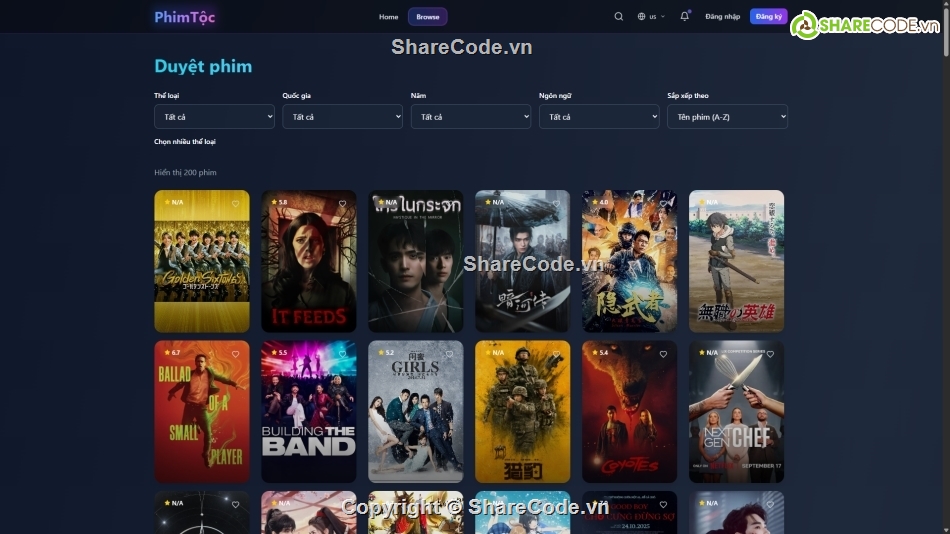Click the Đăng ký register button
Viewport: 950px width, 534px height.
768,16
